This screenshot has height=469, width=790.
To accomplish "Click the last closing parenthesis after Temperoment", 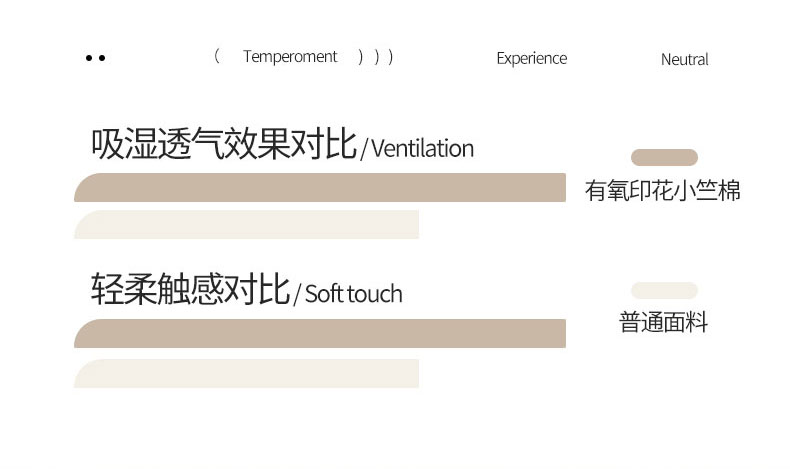I will pyautogui.click(x=390, y=57).
